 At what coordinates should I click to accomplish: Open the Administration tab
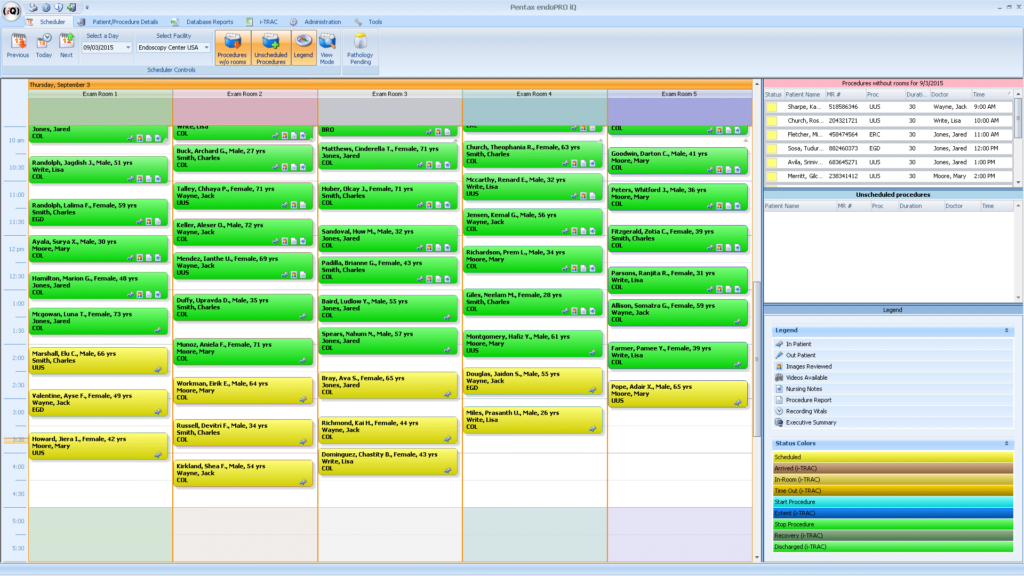(321, 21)
